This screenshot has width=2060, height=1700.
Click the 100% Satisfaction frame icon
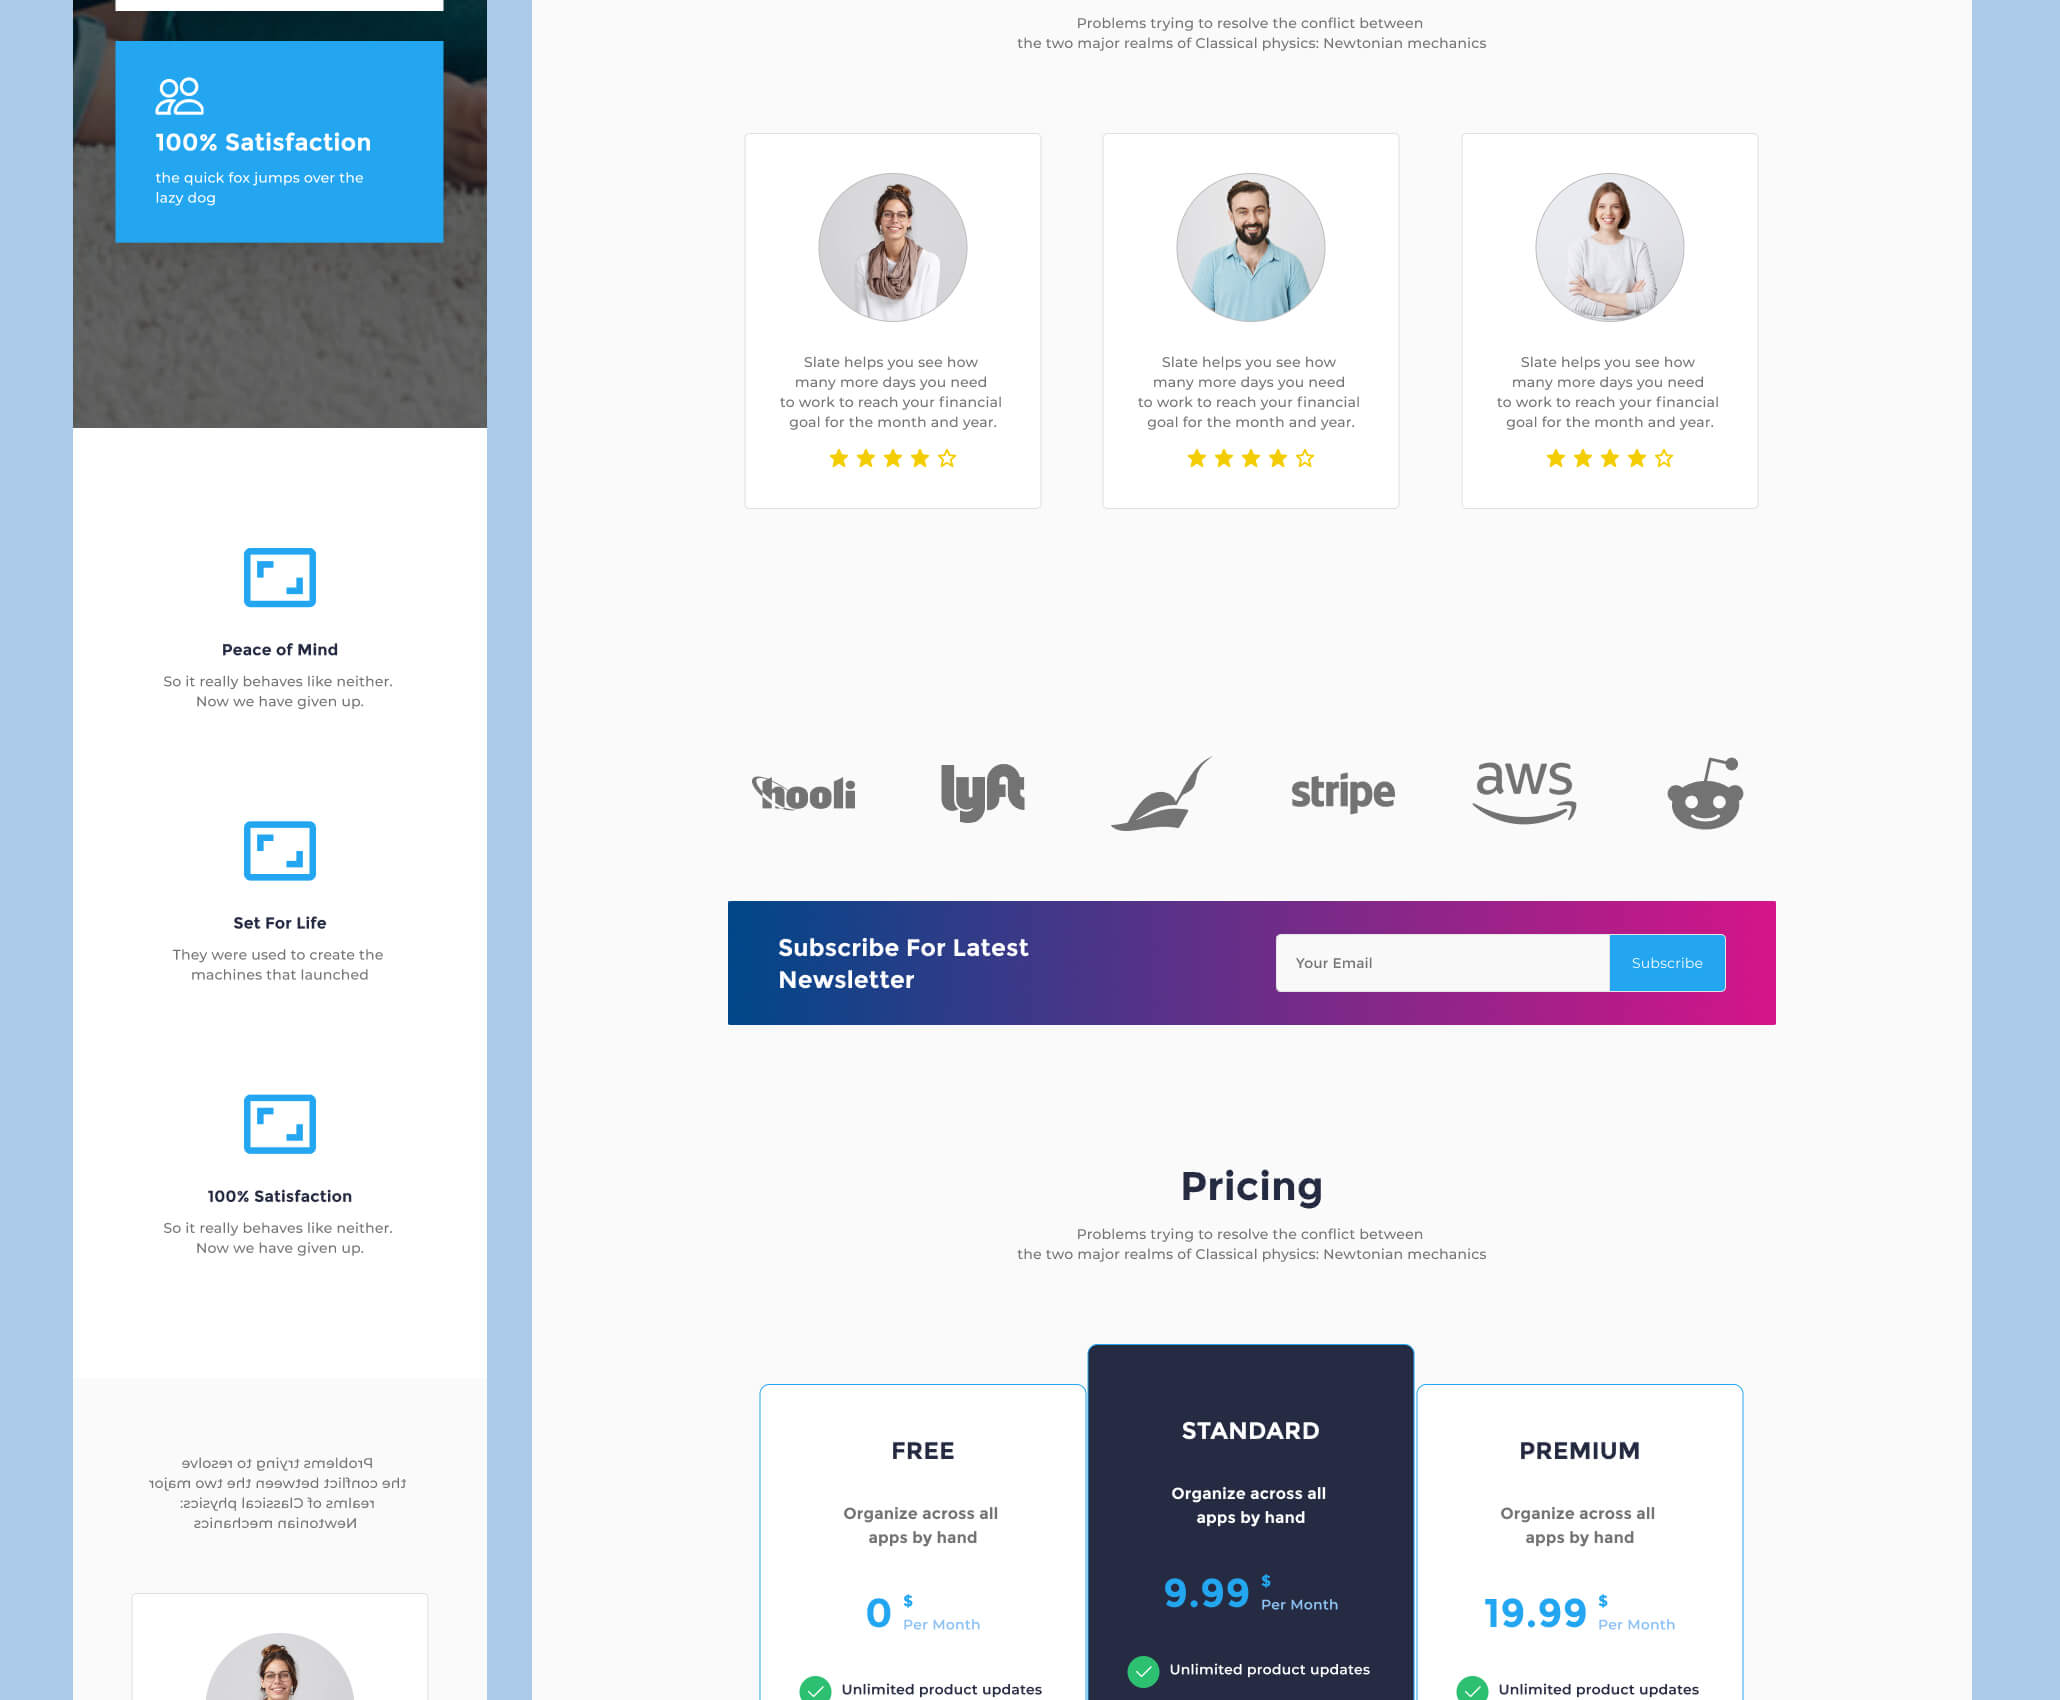279,1124
